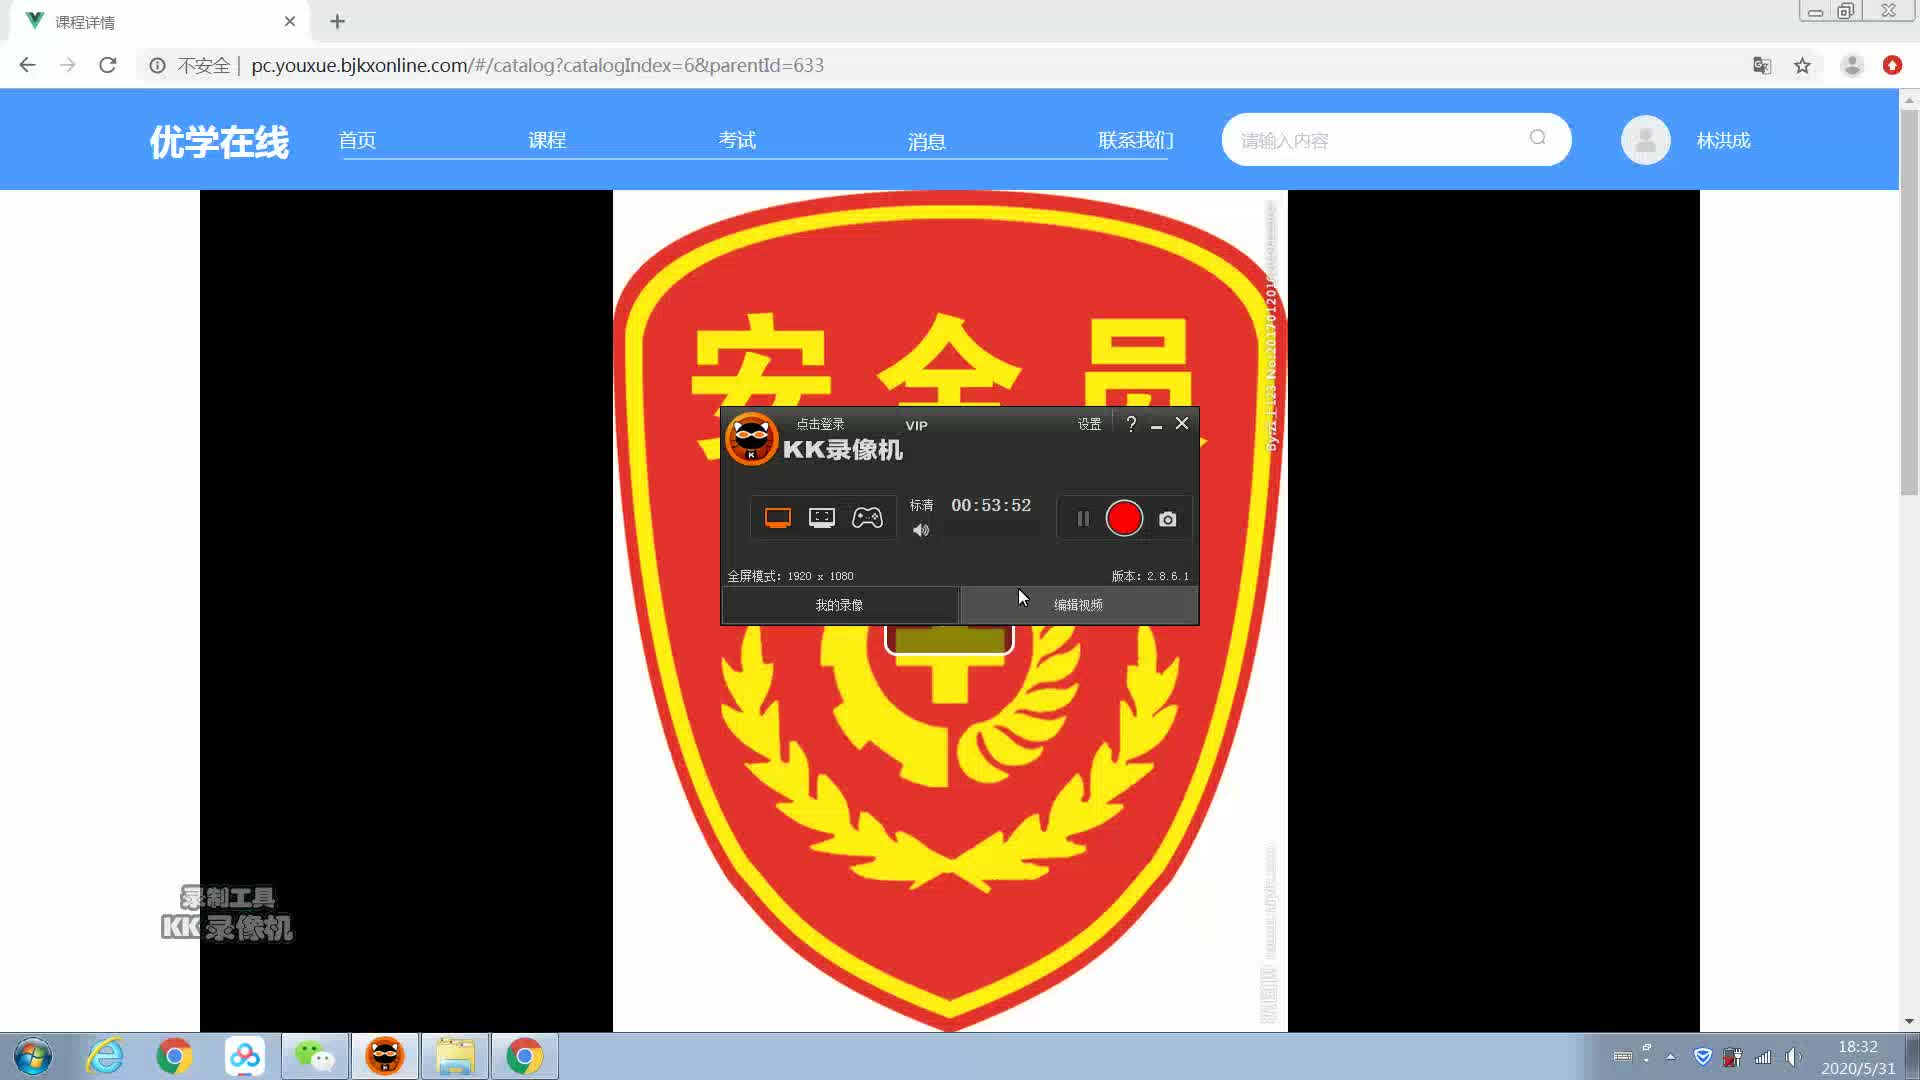Click the KK录像机 raccoon logo

(x=751, y=439)
